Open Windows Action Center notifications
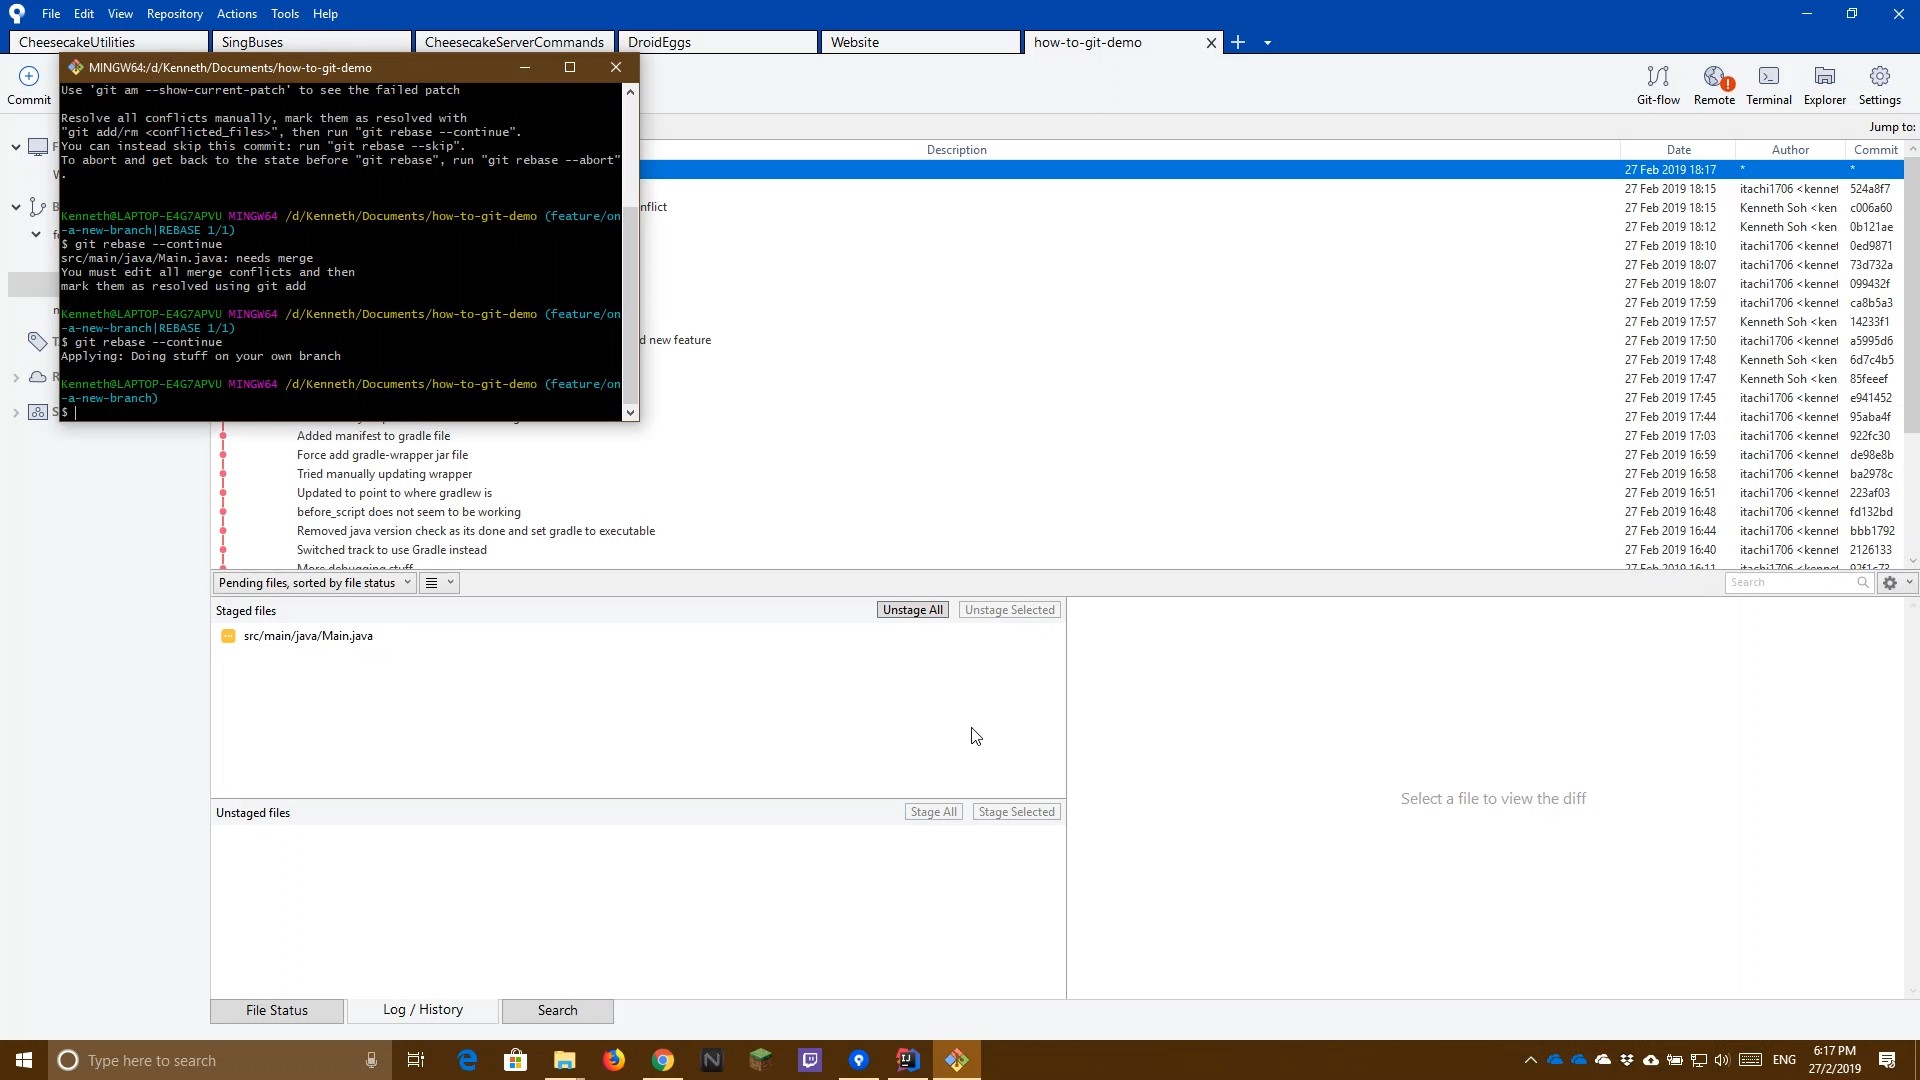This screenshot has height=1080, width=1920. click(x=1887, y=1060)
